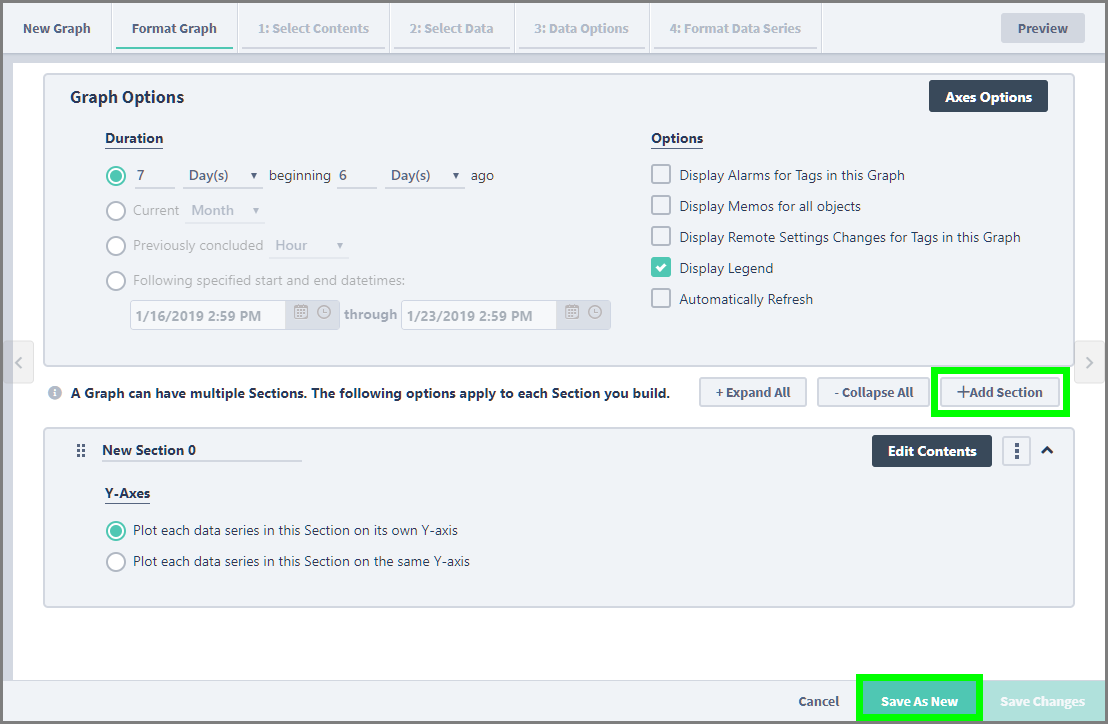The width and height of the screenshot is (1108, 724).
Task: Go to 4: Format Data Series tab
Action: 735,28
